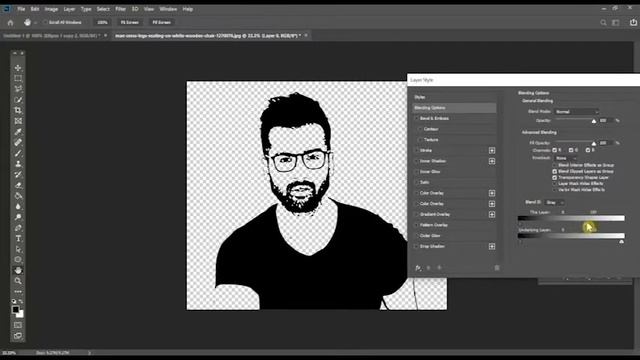The height and width of the screenshot is (360, 640).
Task: Enable the Satin effect checkbox
Action: tap(417, 182)
